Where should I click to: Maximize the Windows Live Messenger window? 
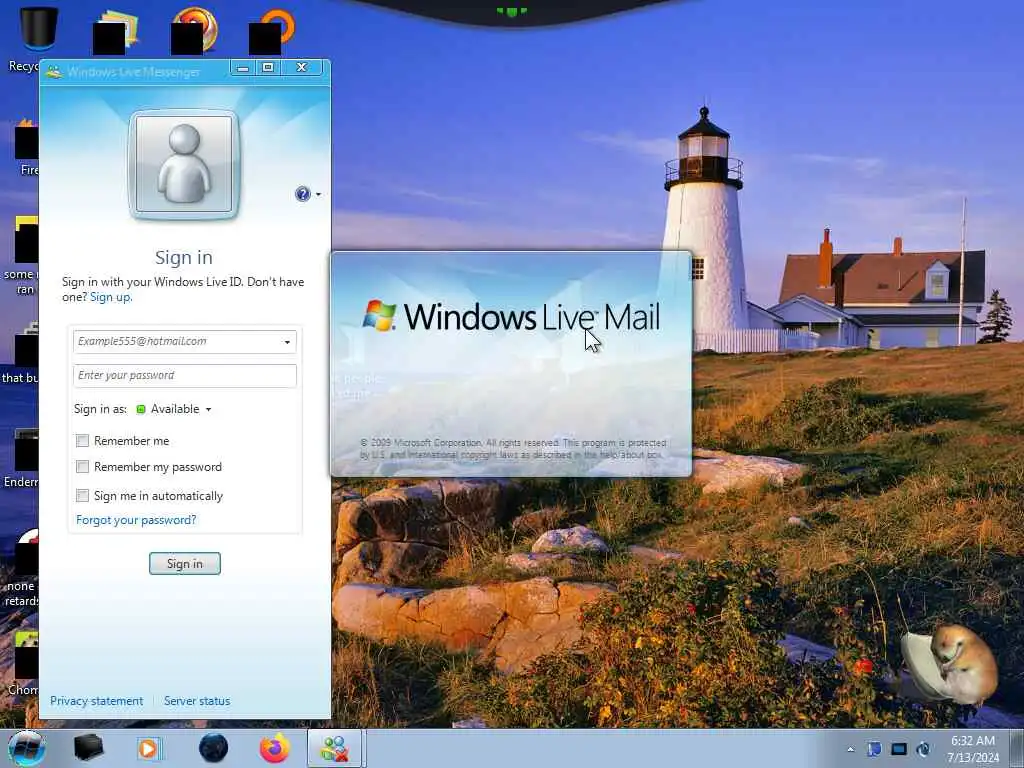(x=268, y=68)
